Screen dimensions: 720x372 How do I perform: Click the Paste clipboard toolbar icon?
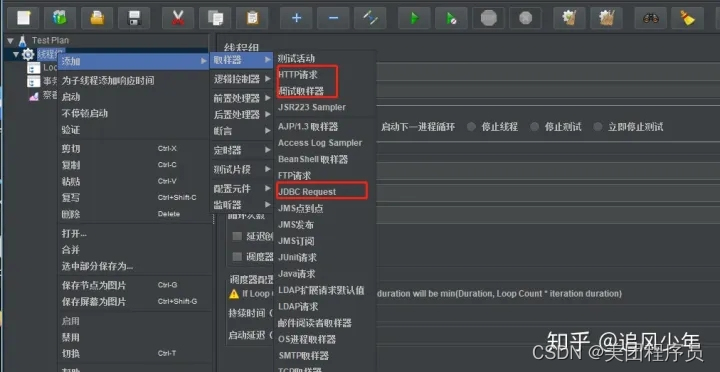[x=252, y=18]
